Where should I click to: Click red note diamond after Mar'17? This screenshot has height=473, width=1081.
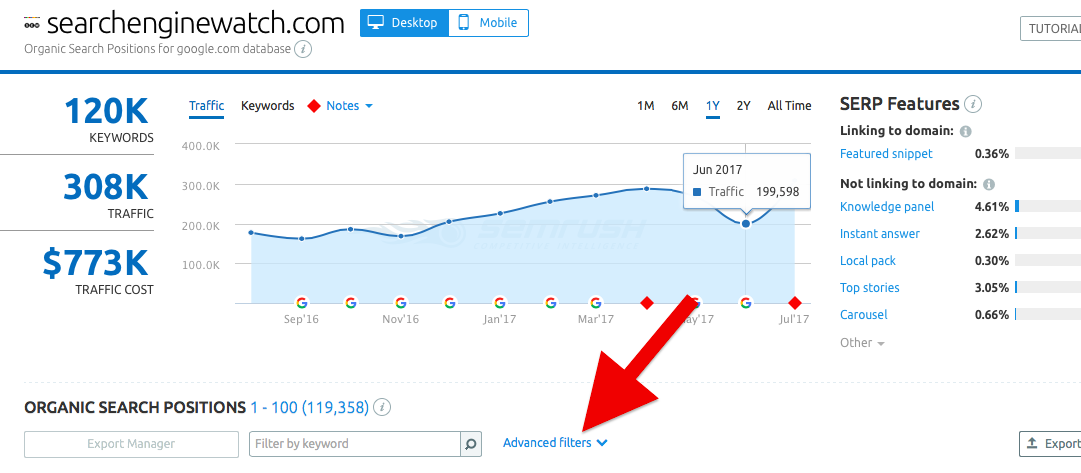[x=647, y=303]
